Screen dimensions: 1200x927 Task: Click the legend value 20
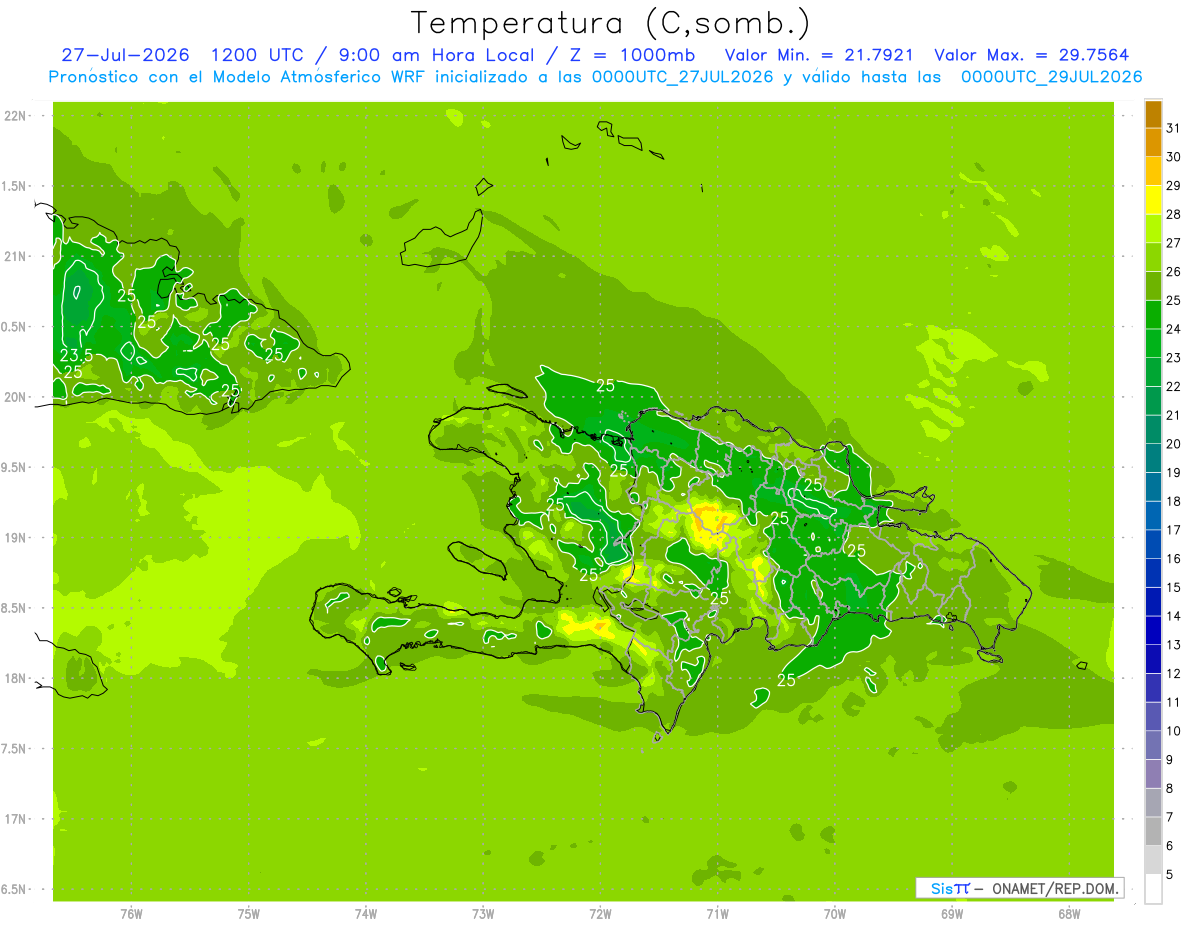point(1174,444)
